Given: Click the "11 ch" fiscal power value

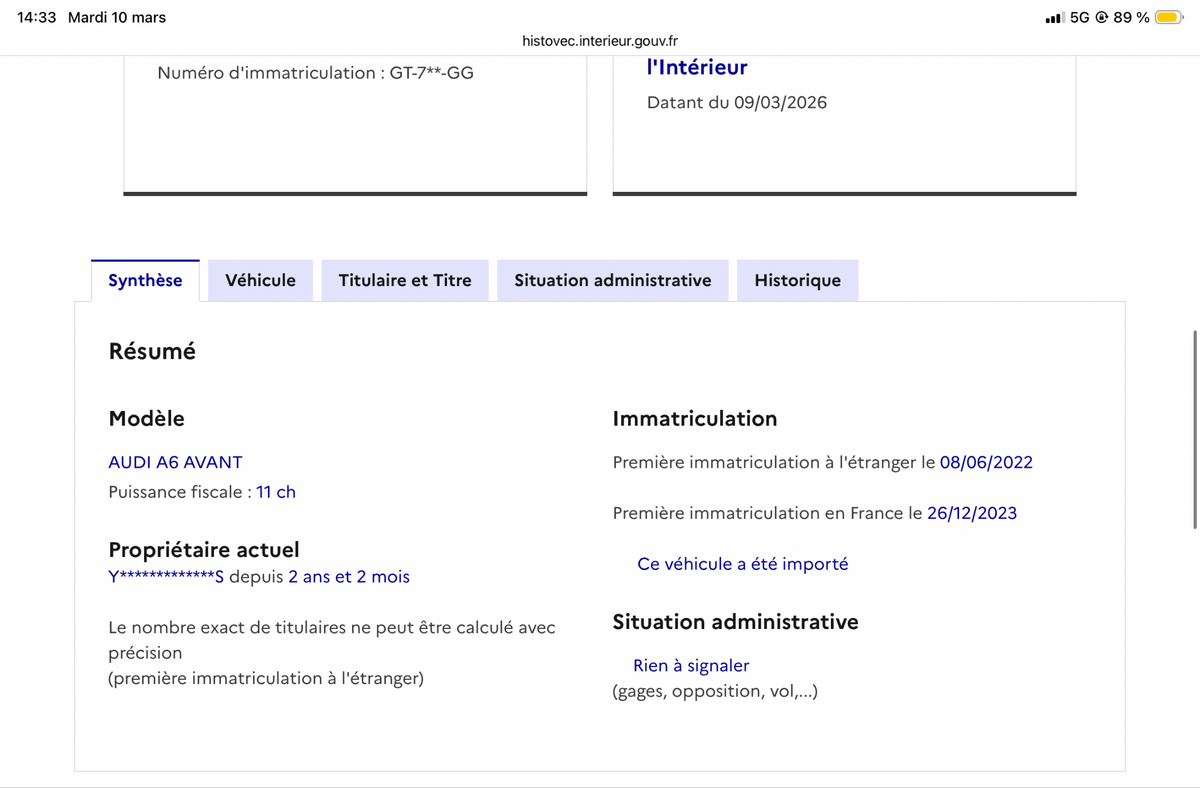Looking at the screenshot, I should pyautogui.click(x=276, y=492).
